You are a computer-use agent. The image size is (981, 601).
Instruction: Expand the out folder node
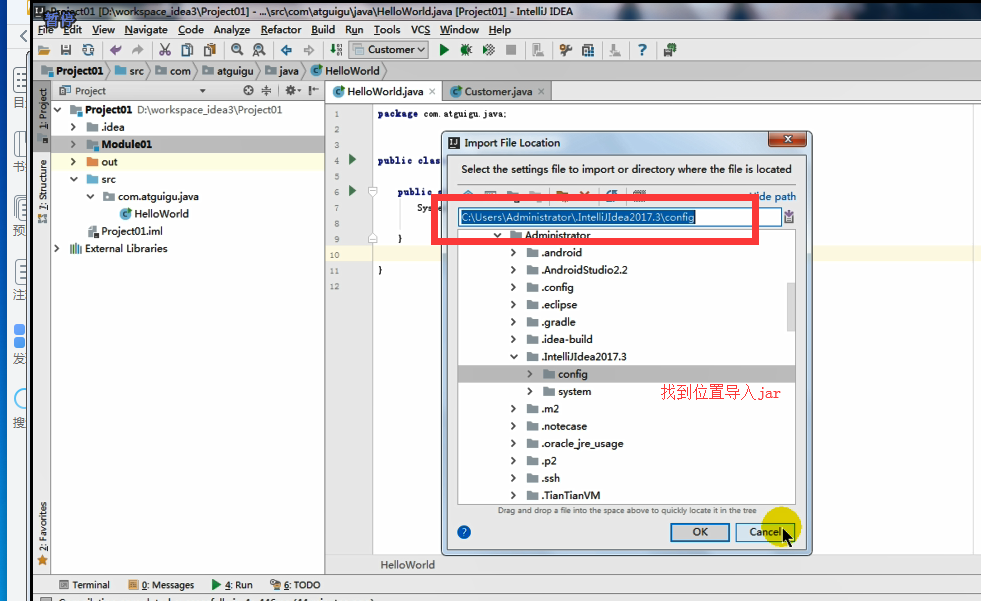tap(73, 162)
